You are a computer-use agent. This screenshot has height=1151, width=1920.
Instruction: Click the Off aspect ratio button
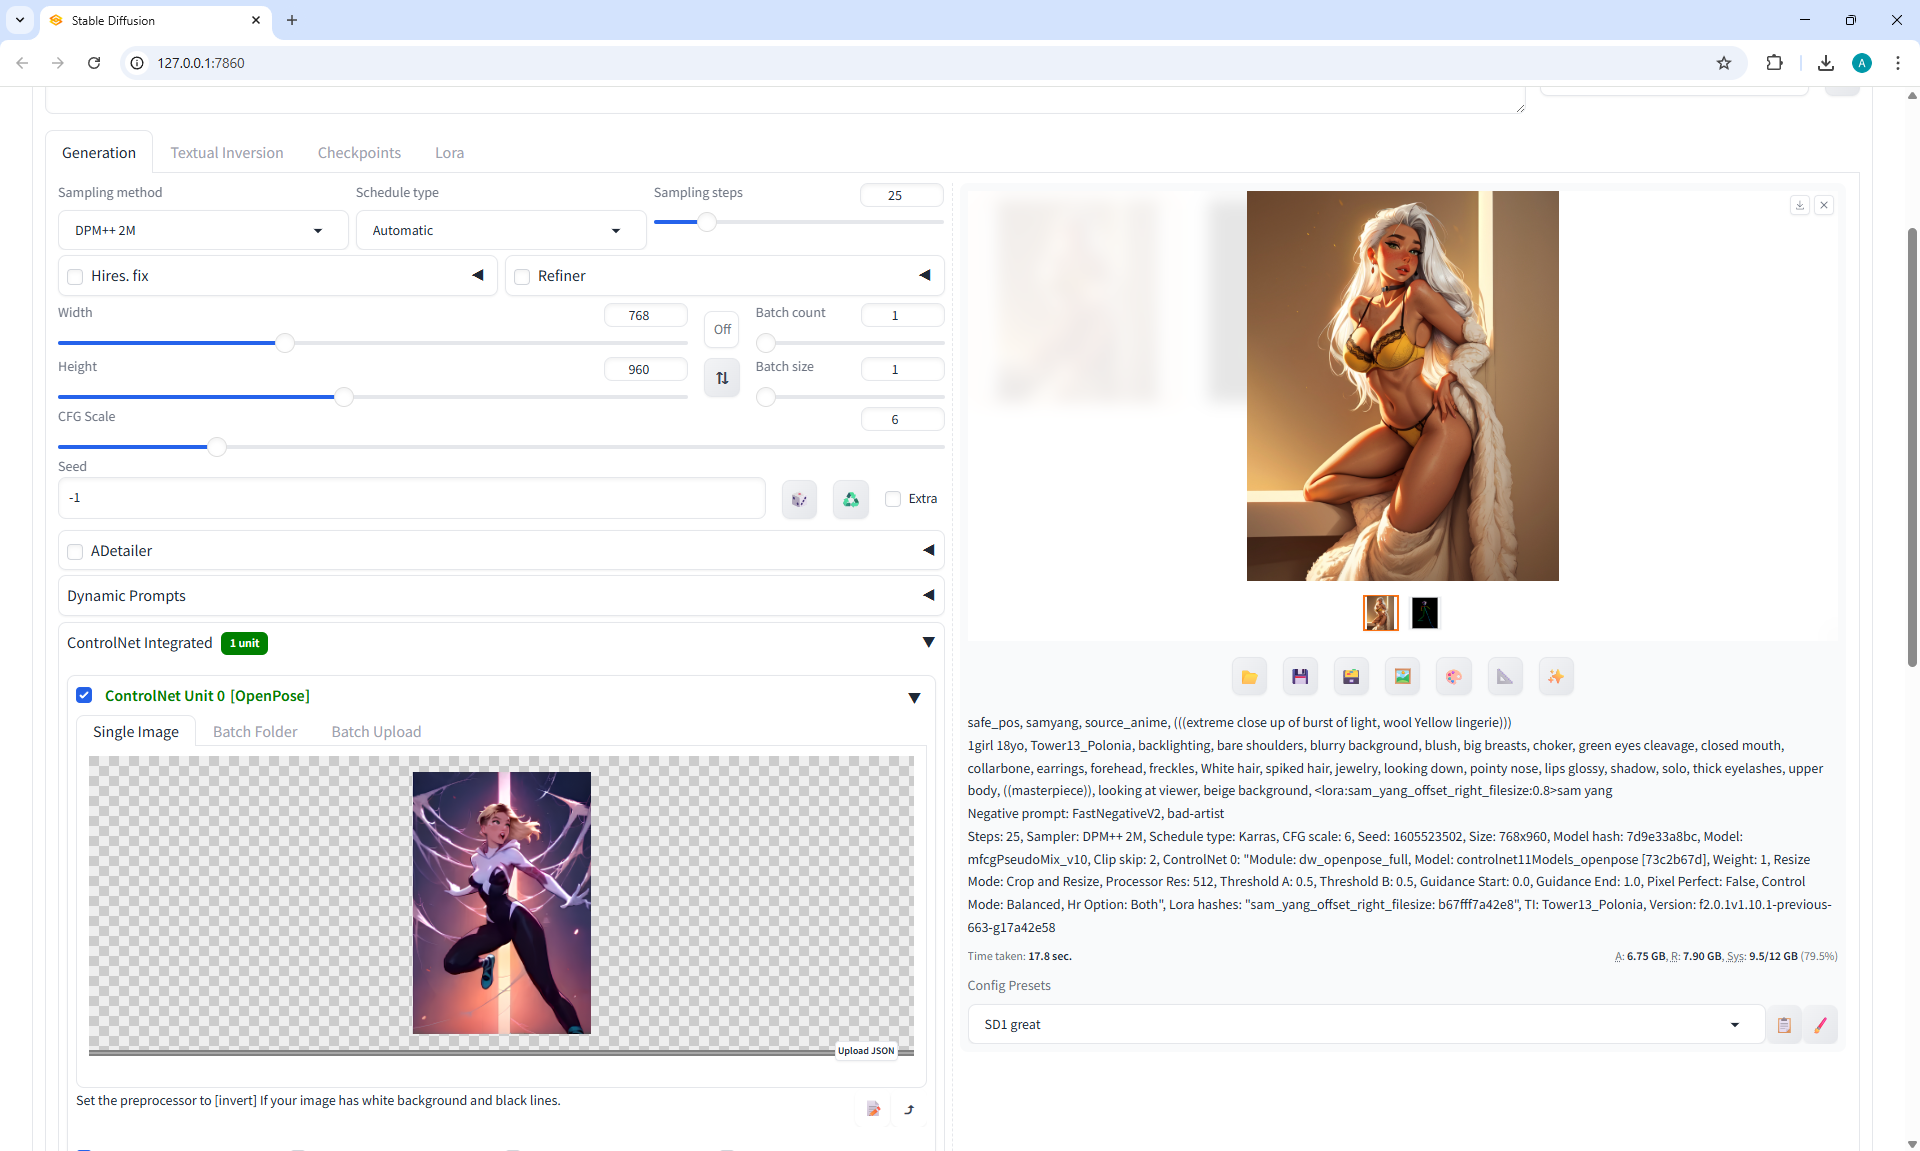click(x=722, y=329)
